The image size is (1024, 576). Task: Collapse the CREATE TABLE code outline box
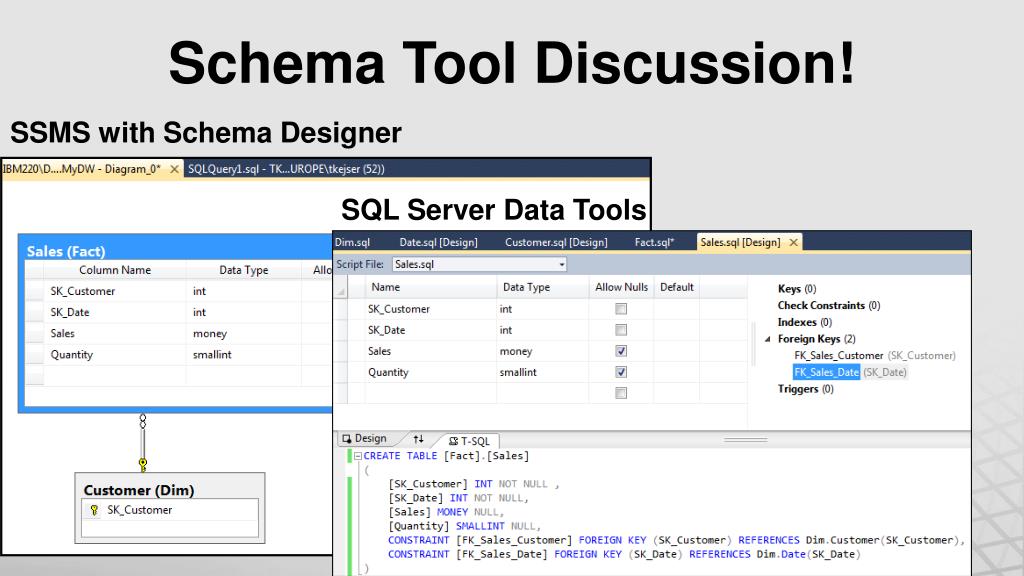(354, 456)
